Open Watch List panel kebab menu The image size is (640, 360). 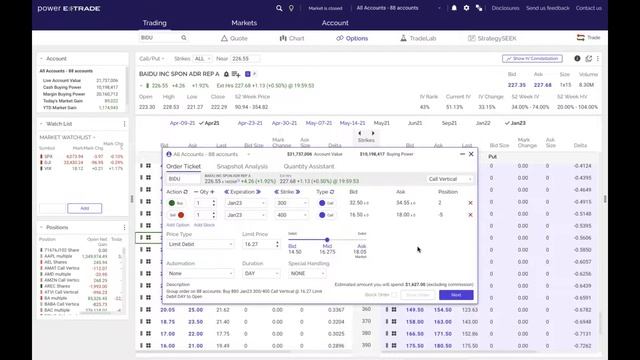pyautogui.click(x=124, y=124)
